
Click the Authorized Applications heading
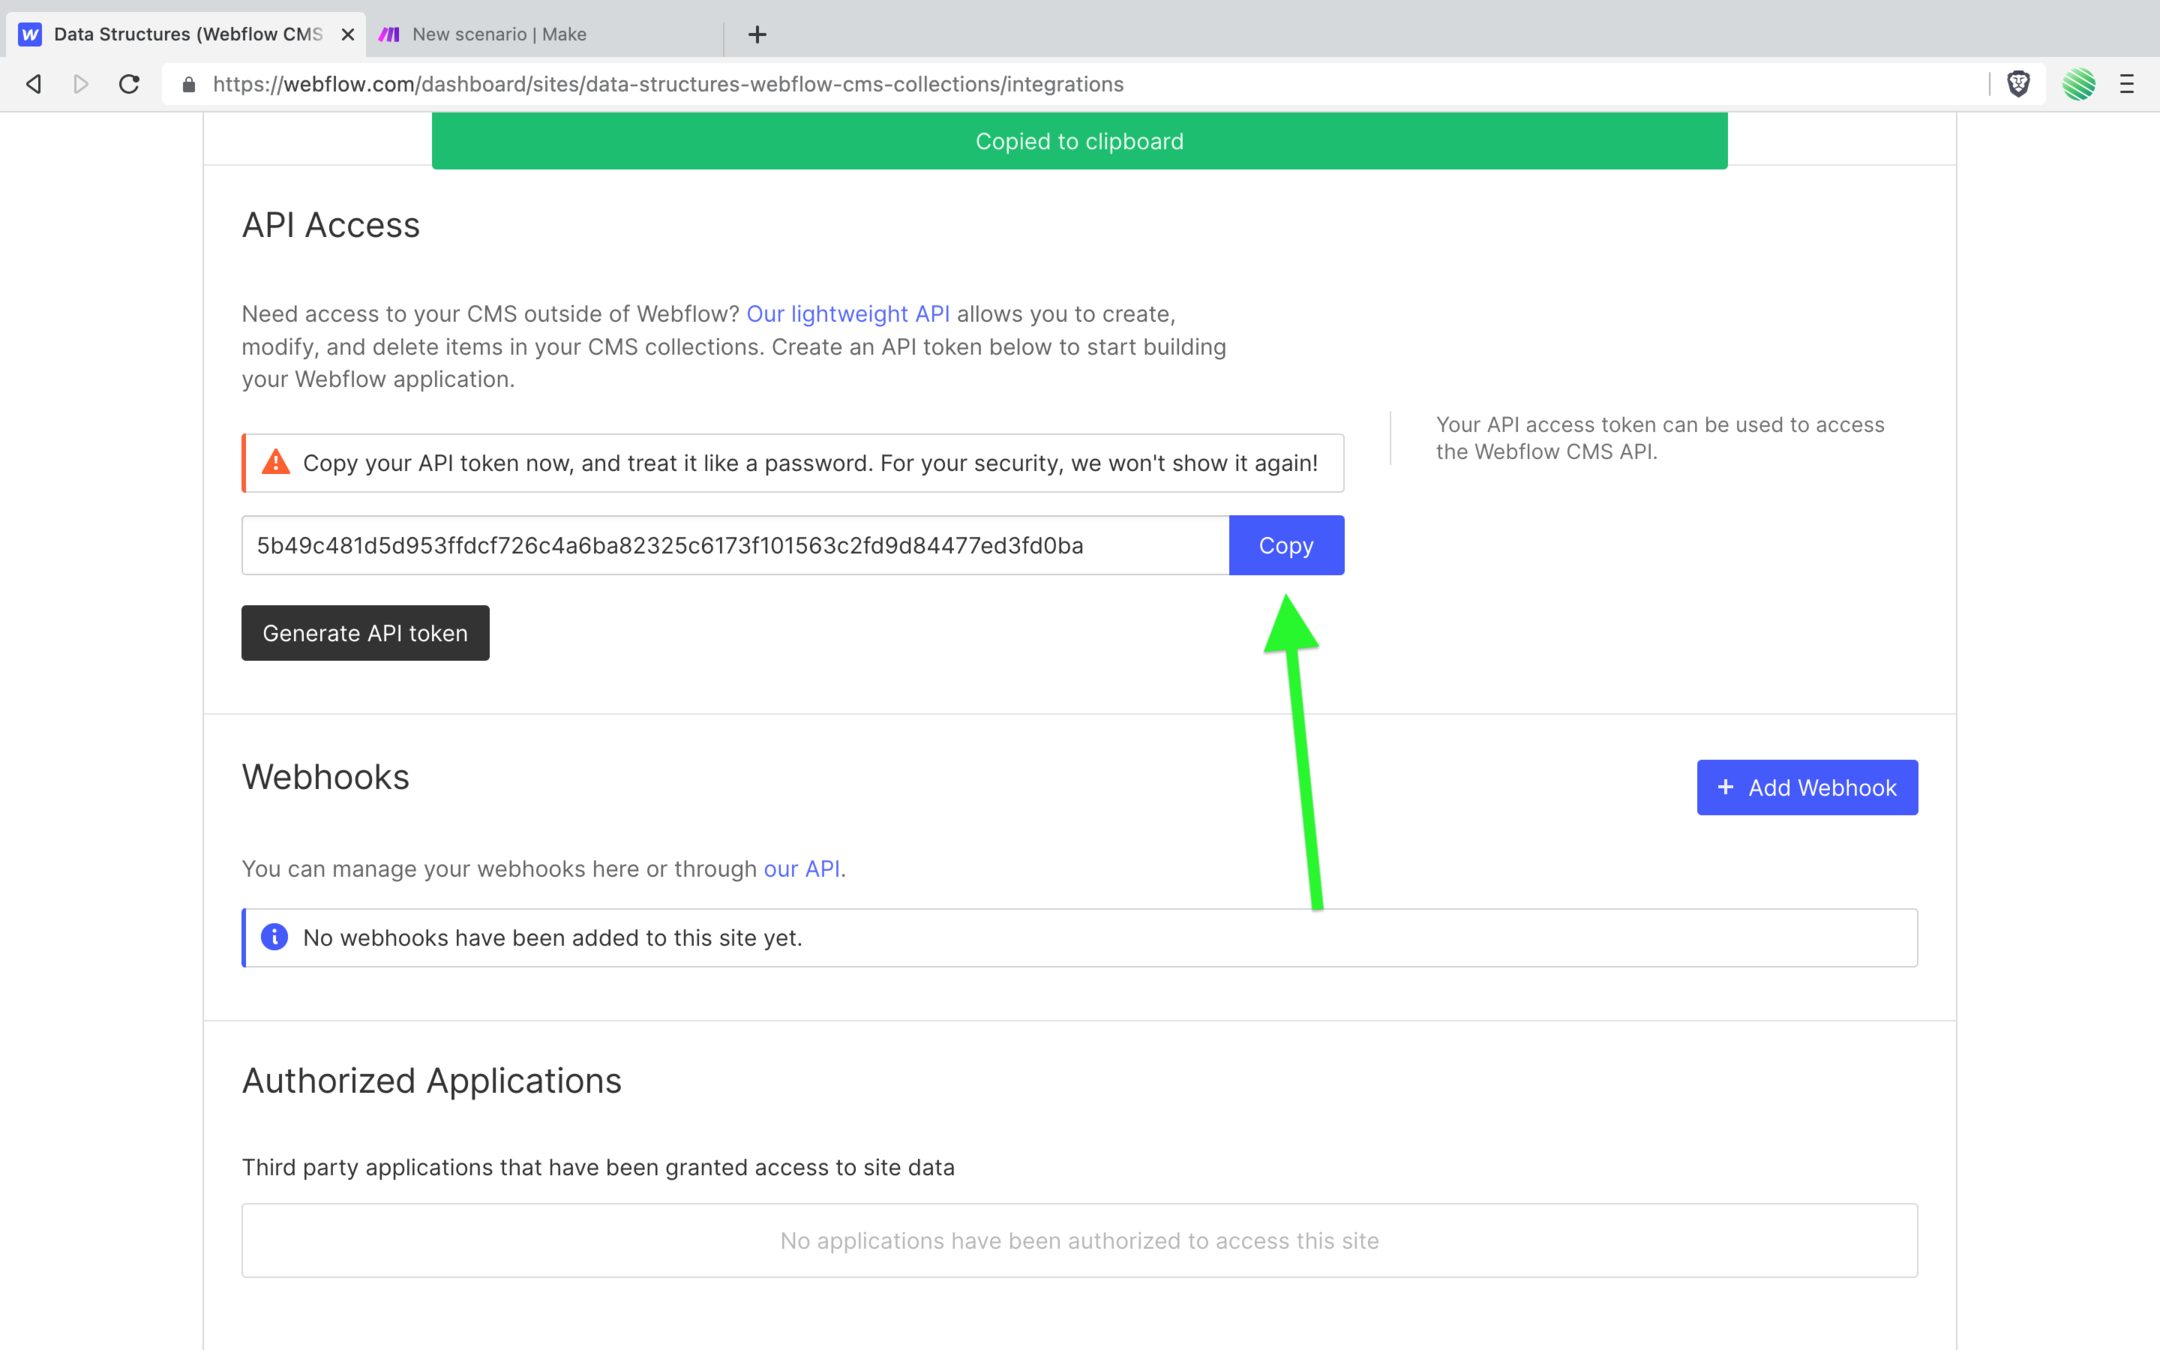(432, 1081)
